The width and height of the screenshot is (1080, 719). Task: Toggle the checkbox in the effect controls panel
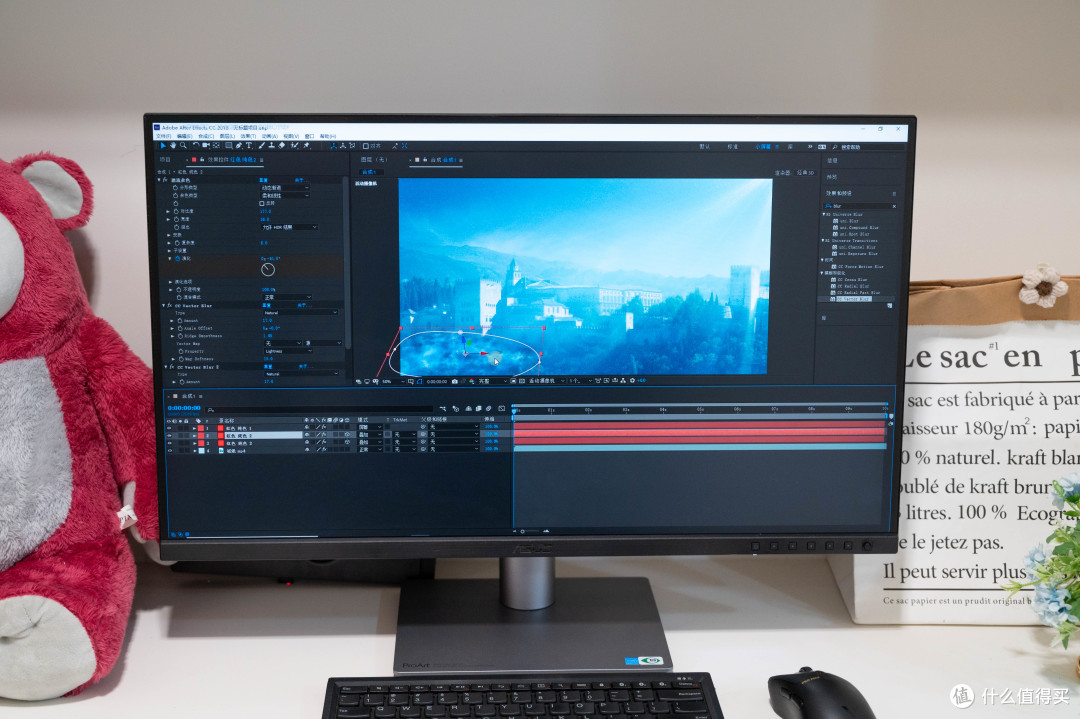[262, 203]
